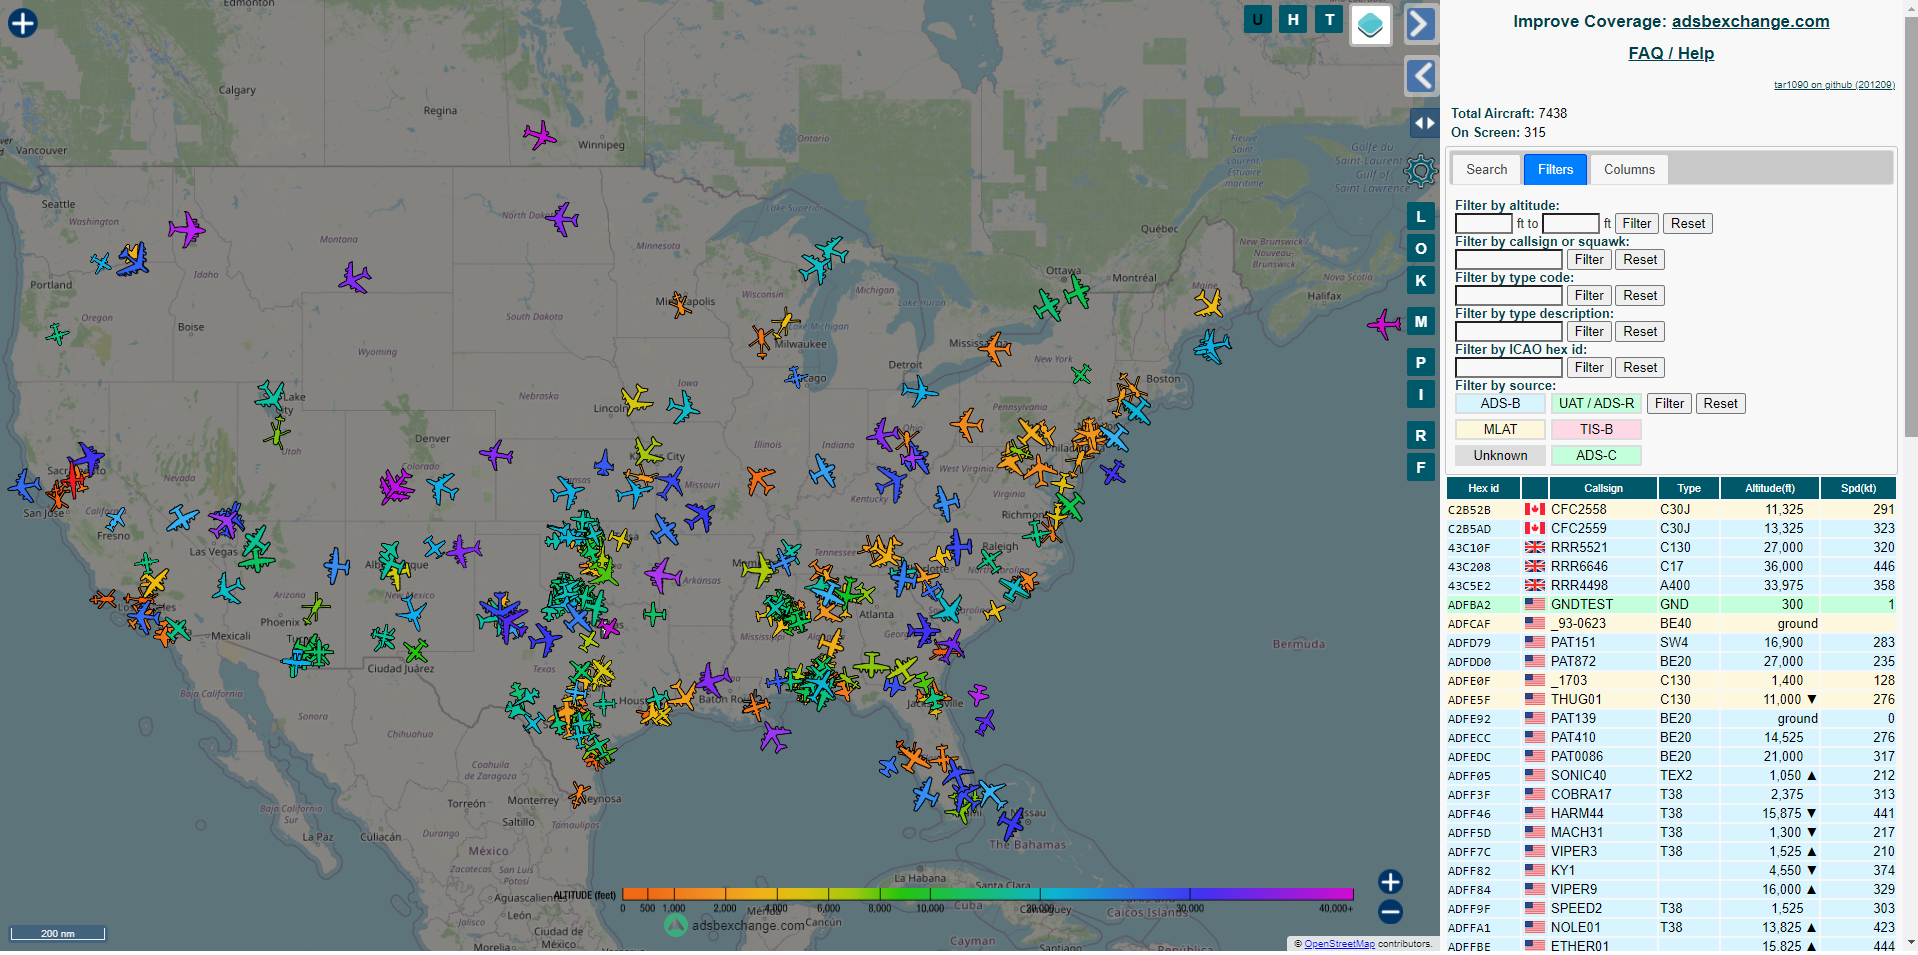
Task: Click the F map button
Action: tap(1421, 467)
